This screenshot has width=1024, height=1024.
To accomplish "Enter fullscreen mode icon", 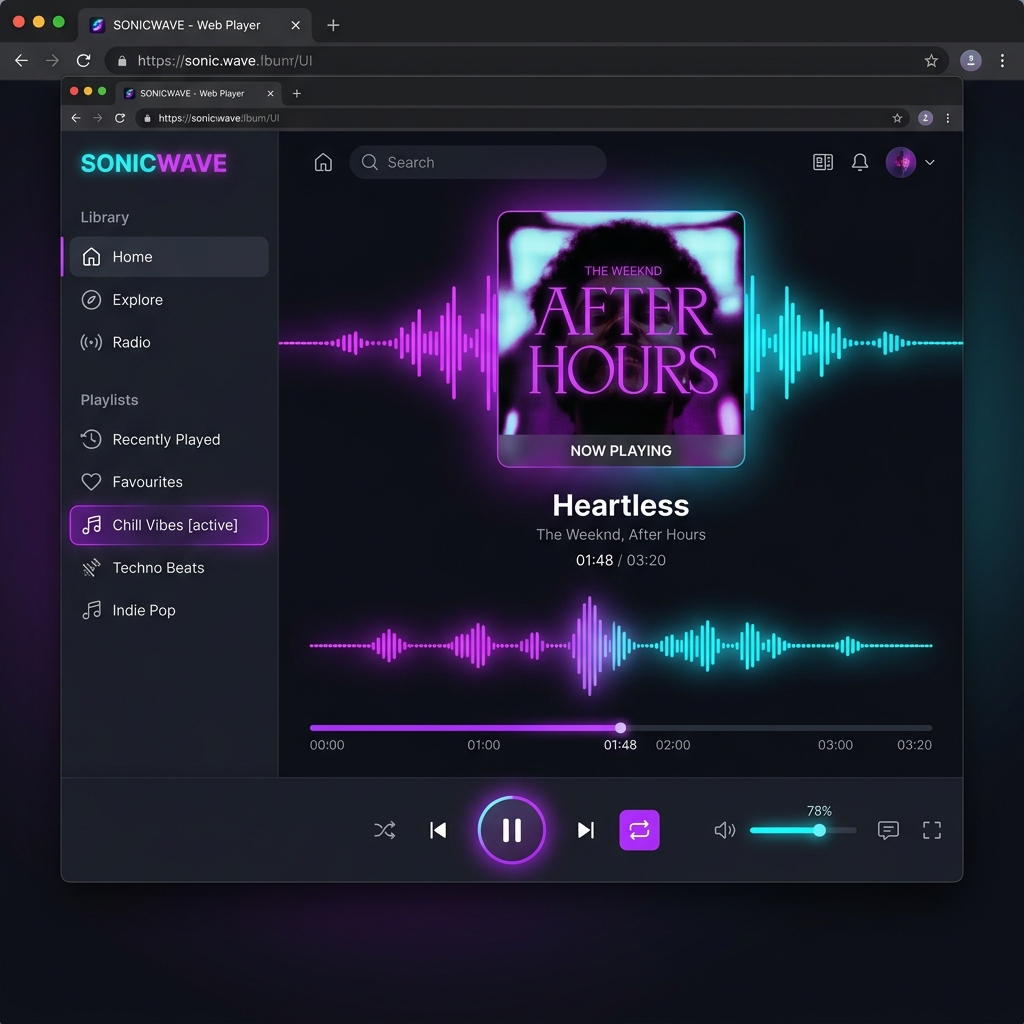I will [932, 830].
